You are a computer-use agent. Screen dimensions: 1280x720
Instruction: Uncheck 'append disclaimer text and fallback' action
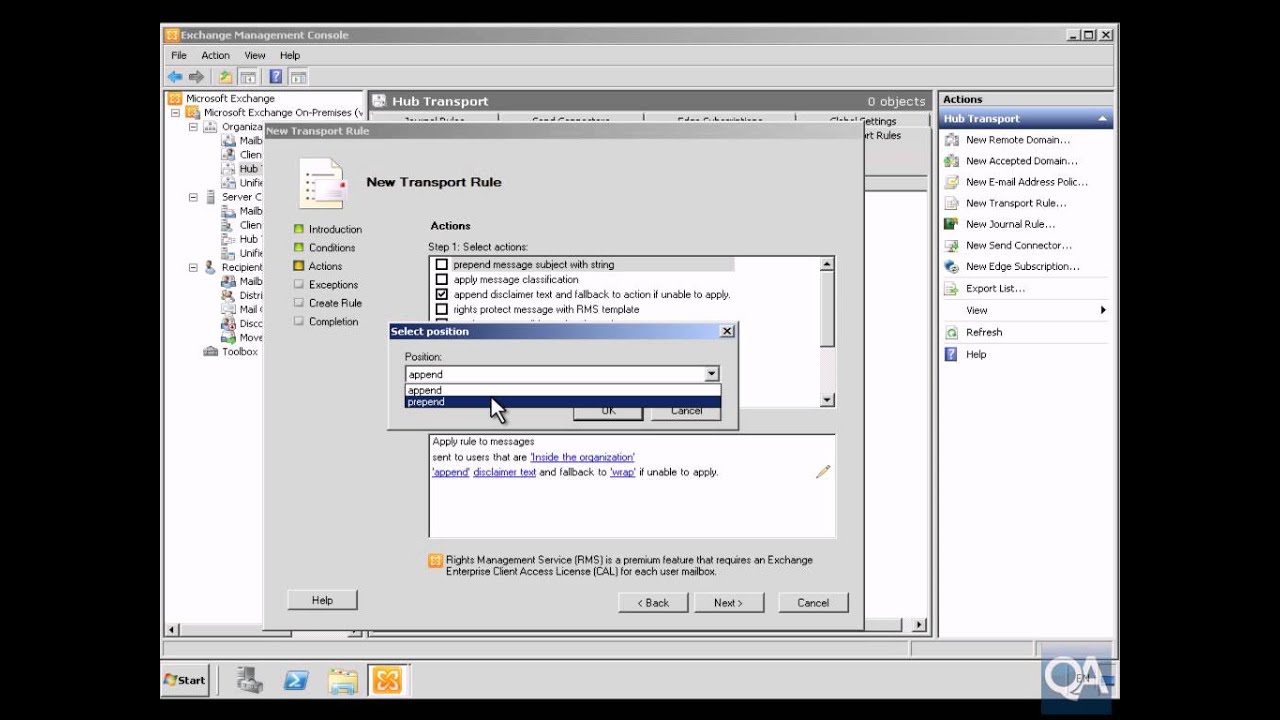442,295
